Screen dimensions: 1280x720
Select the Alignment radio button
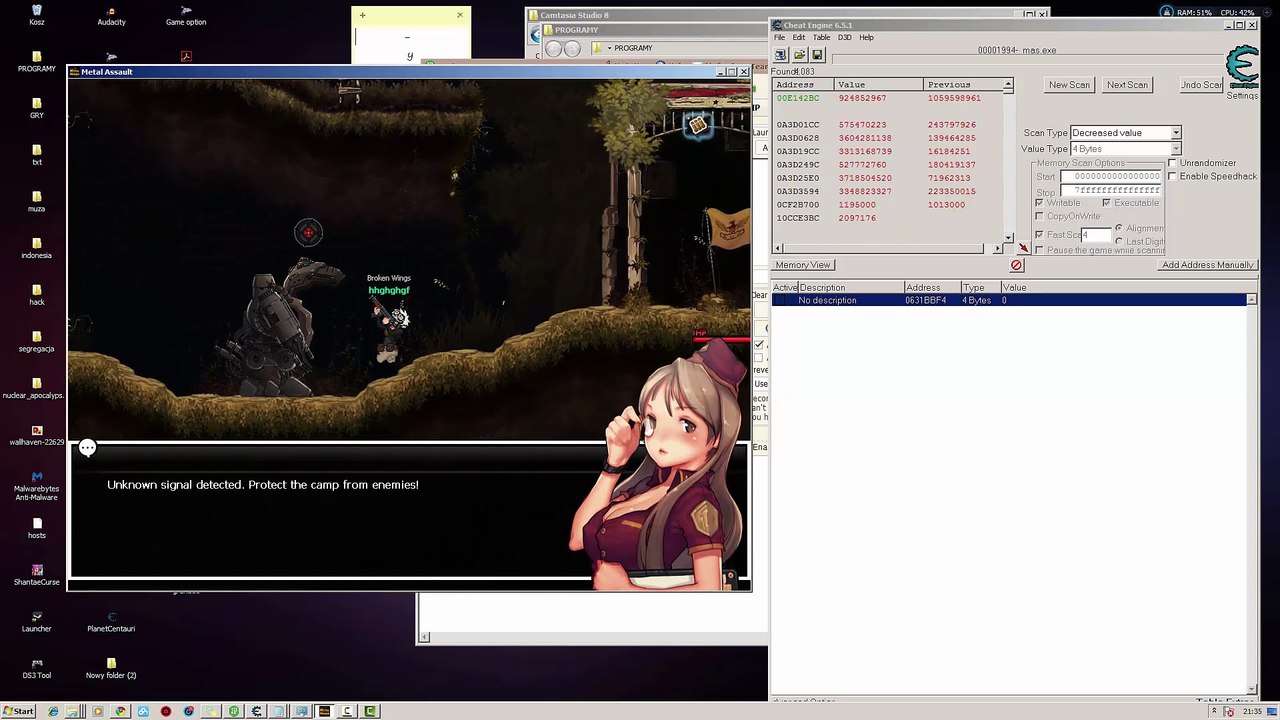point(1118,228)
